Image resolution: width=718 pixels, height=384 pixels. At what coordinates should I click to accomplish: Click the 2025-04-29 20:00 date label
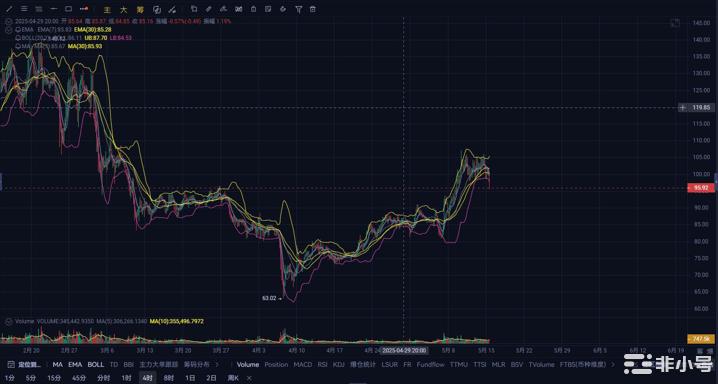pyautogui.click(x=404, y=351)
